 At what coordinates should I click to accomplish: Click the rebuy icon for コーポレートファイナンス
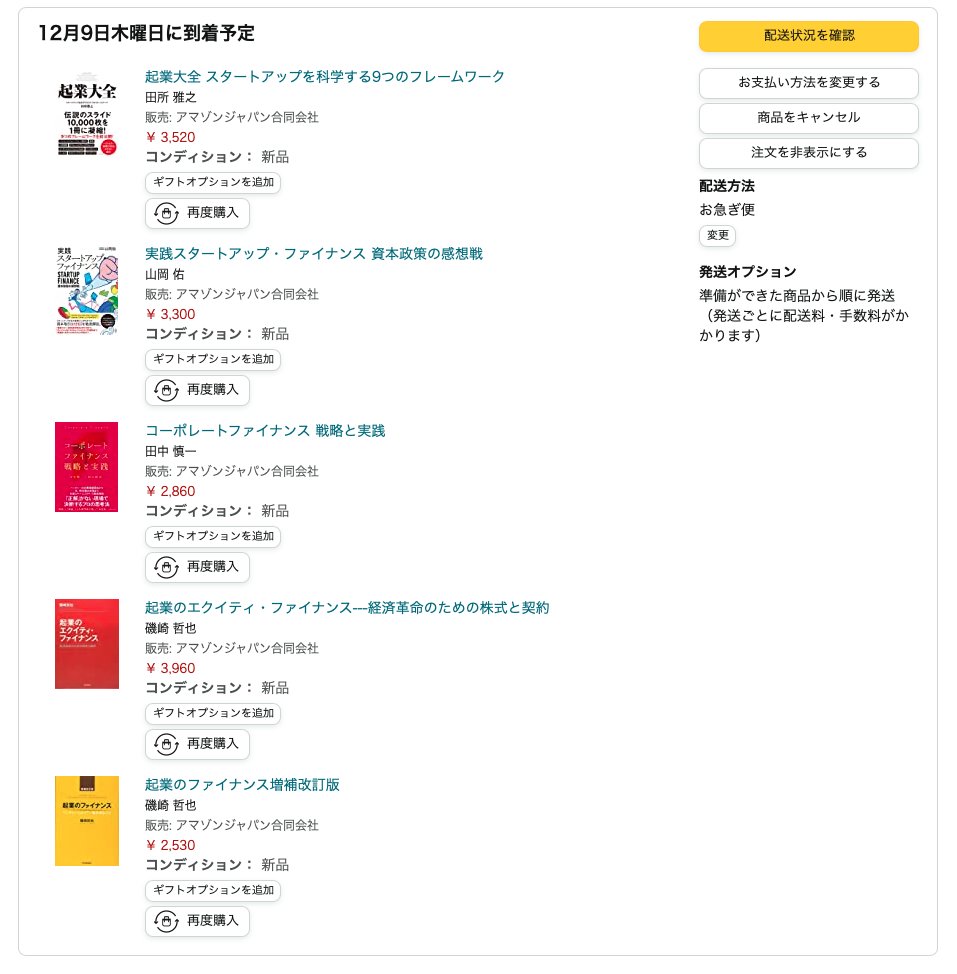click(x=166, y=567)
